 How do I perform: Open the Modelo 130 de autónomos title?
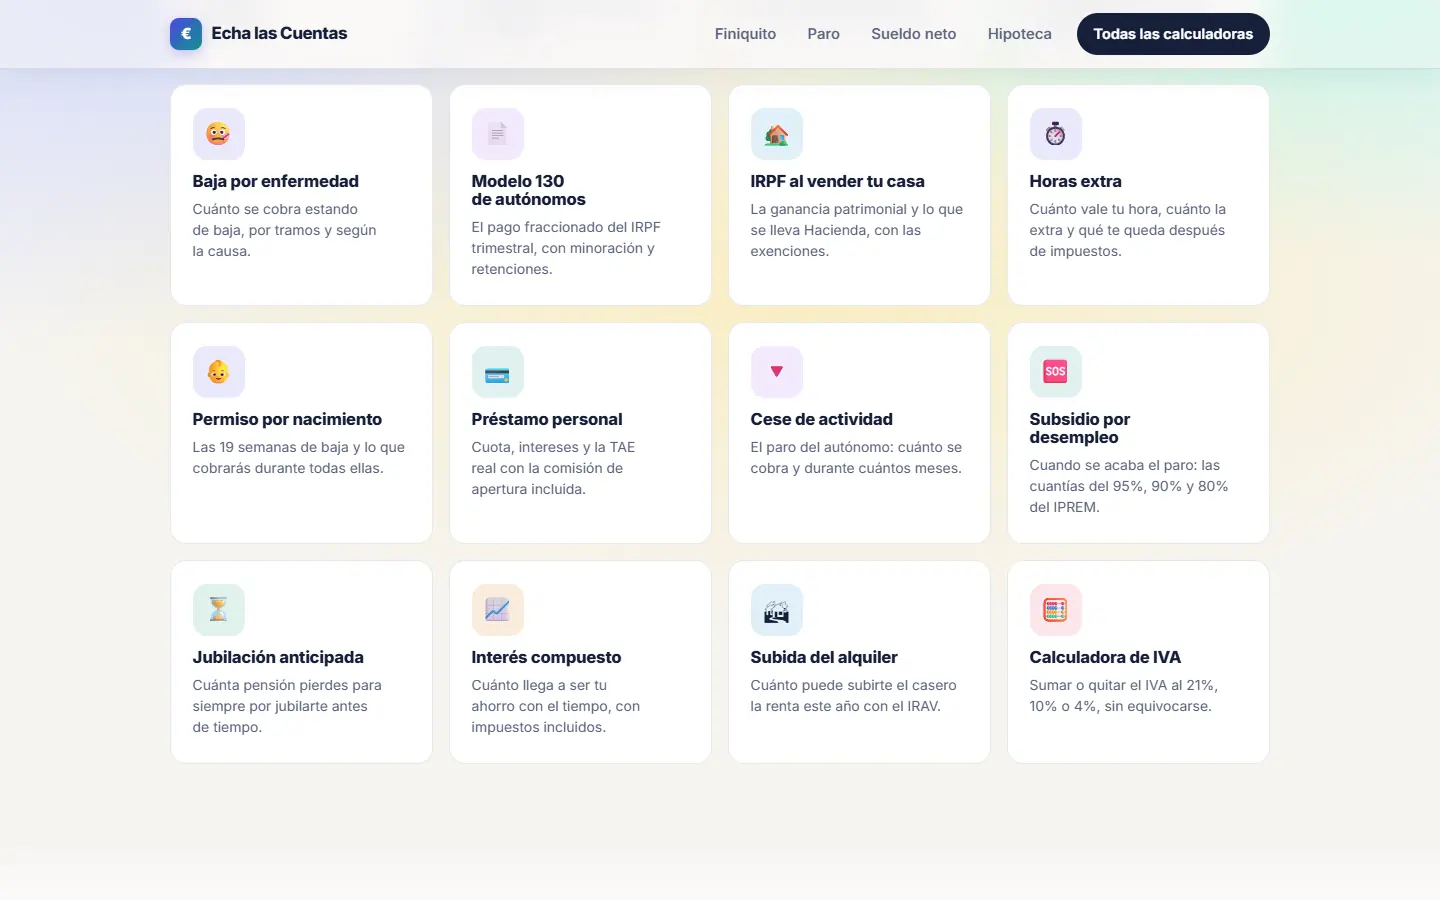coord(529,190)
